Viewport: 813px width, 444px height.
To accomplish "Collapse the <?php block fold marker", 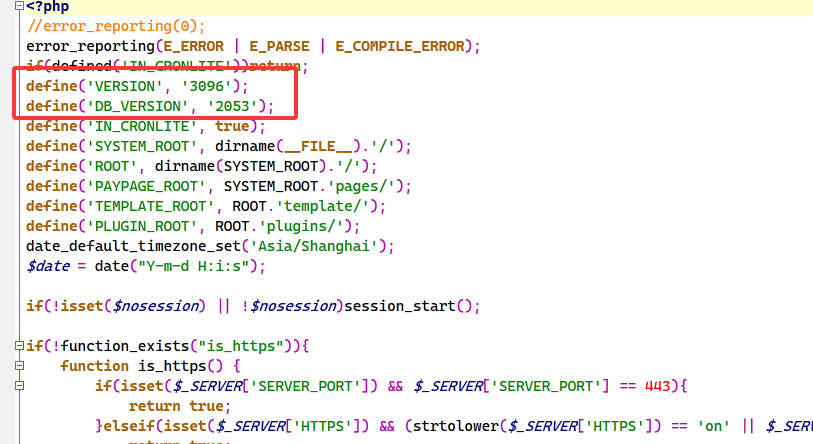I will tap(19, 6).
